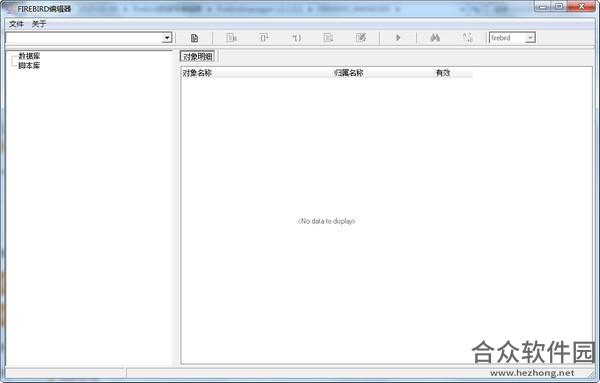Click the toolbar icon left of the edit pencil
Viewport: 600px width, 383px height.
coord(328,38)
